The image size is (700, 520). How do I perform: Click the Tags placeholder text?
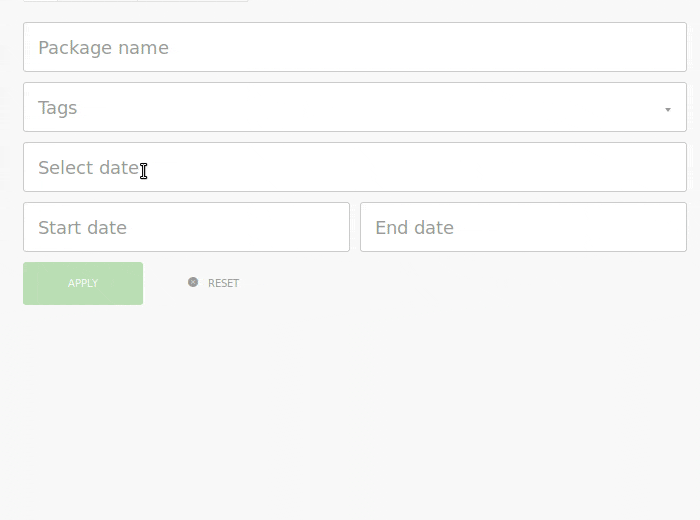click(58, 108)
